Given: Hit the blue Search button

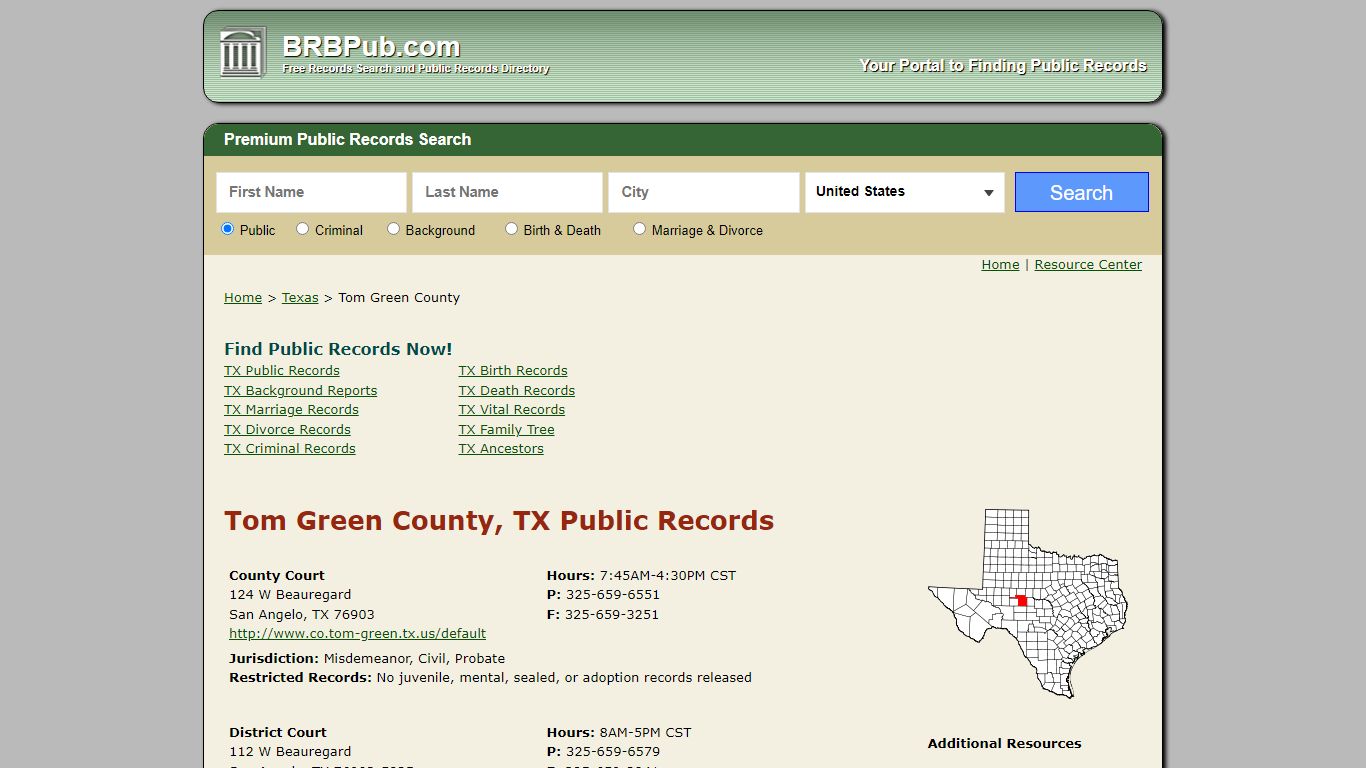Looking at the screenshot, I should tap(1081, 192).
